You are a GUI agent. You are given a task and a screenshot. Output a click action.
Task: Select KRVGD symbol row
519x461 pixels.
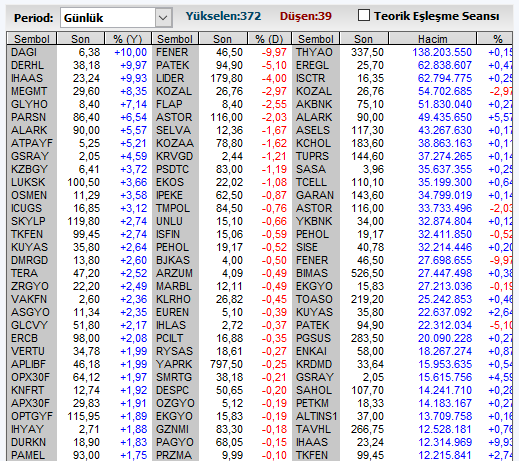(175, 156)
